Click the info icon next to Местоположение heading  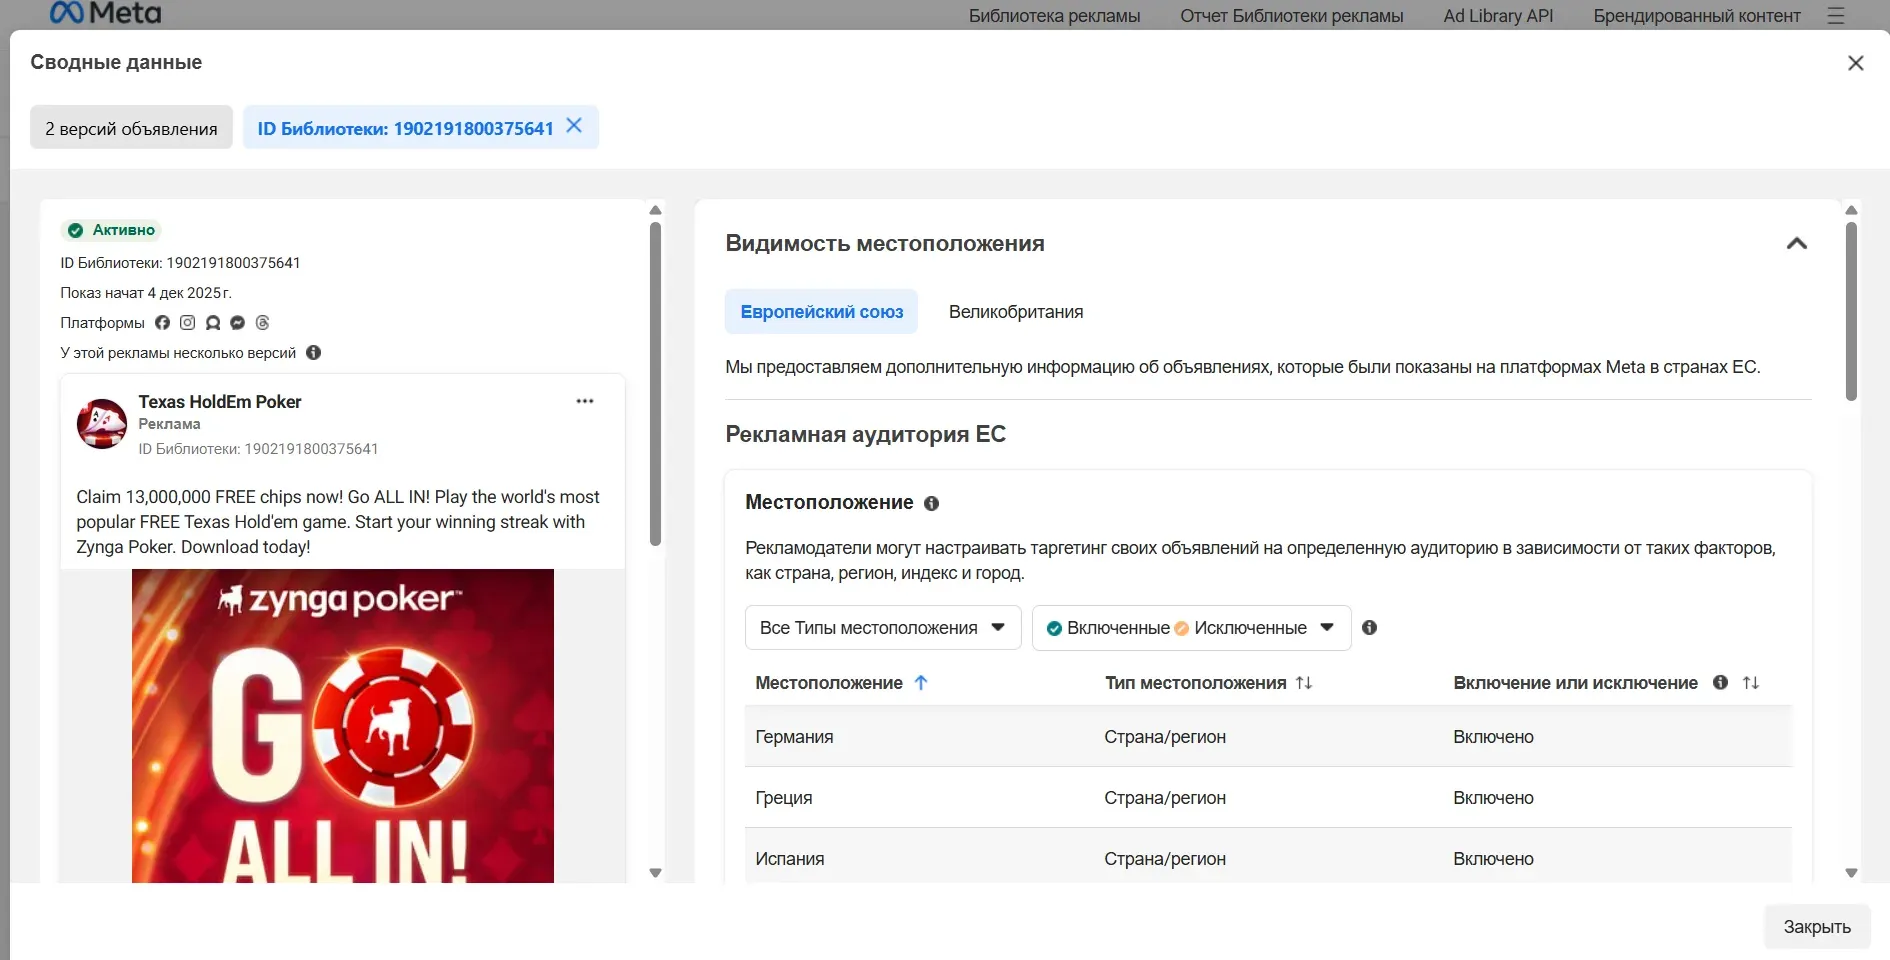click(x=931, y=503)
